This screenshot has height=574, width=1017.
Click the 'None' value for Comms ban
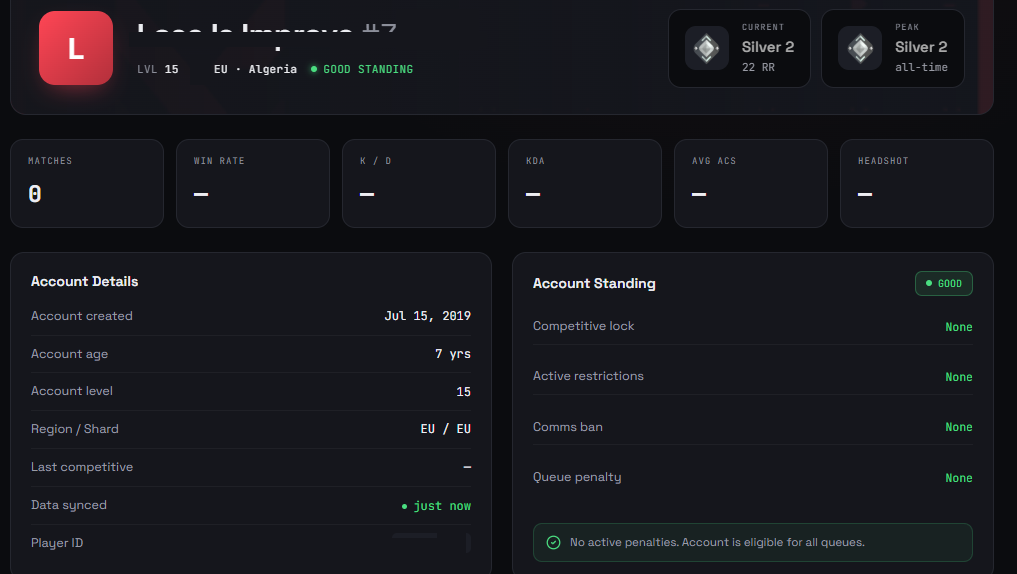959,427
